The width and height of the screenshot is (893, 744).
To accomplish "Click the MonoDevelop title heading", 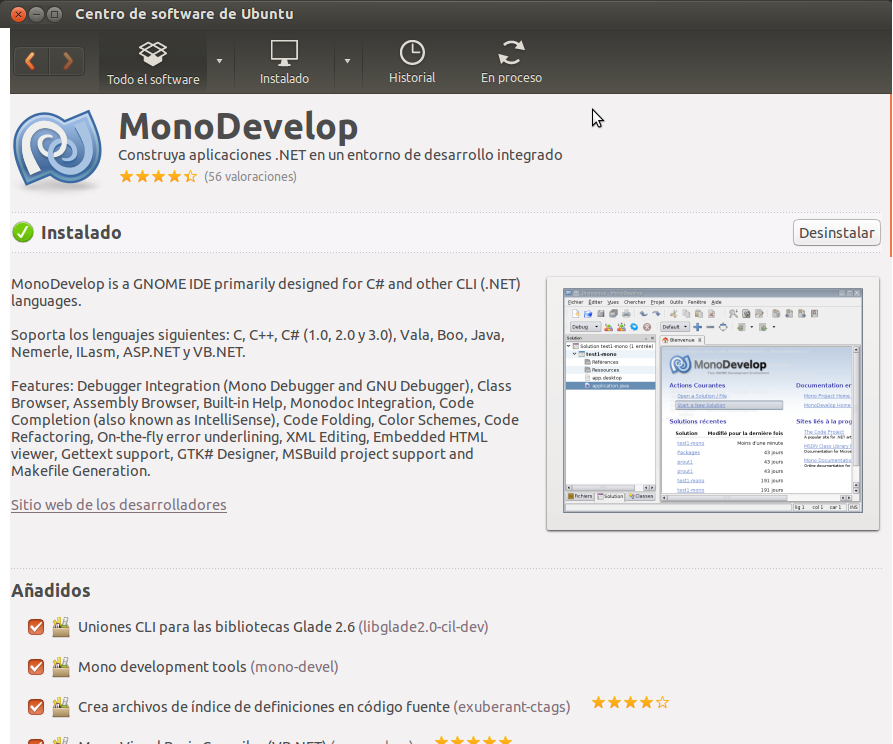I will [x=238, y=126].
